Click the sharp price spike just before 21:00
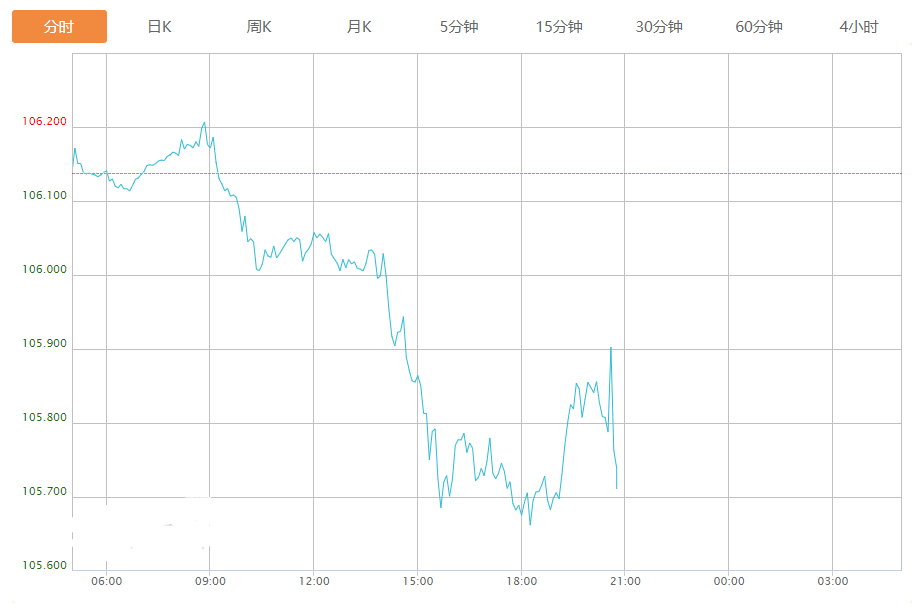Screen dimensions: 920x613 pos(610,348)
